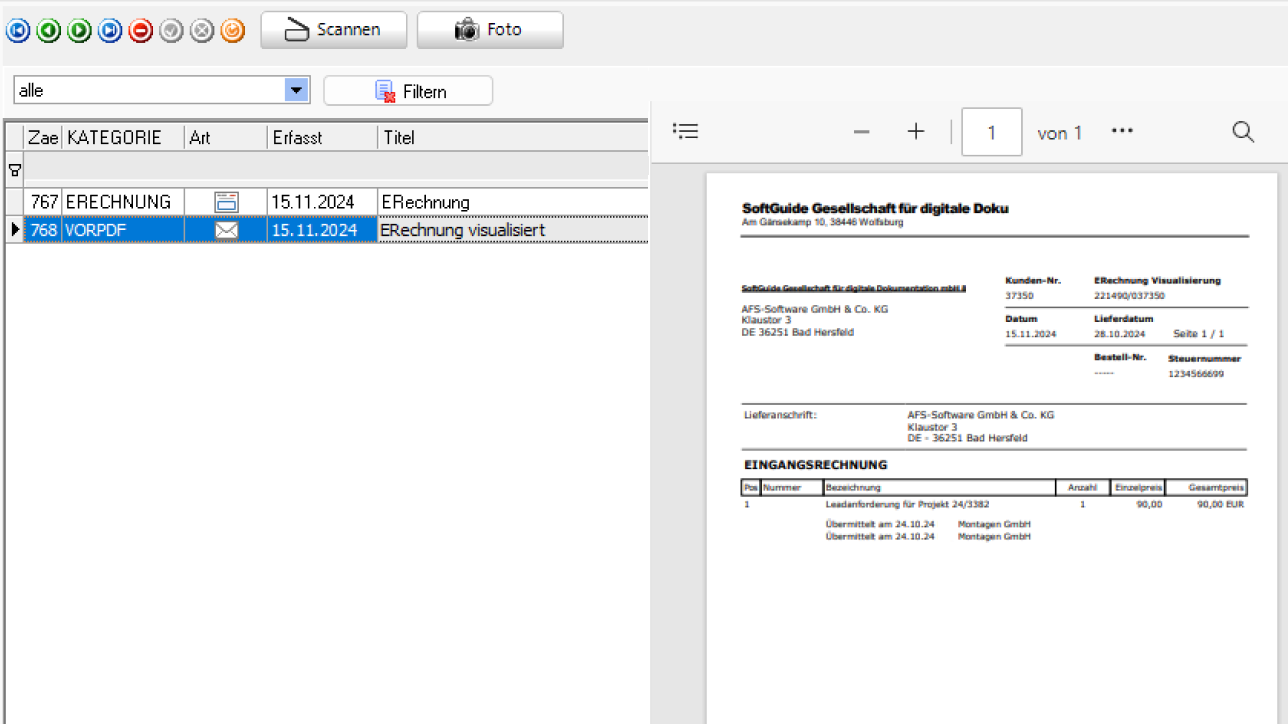Go to previous record with green arrow icon

click(x=48, y=31)
